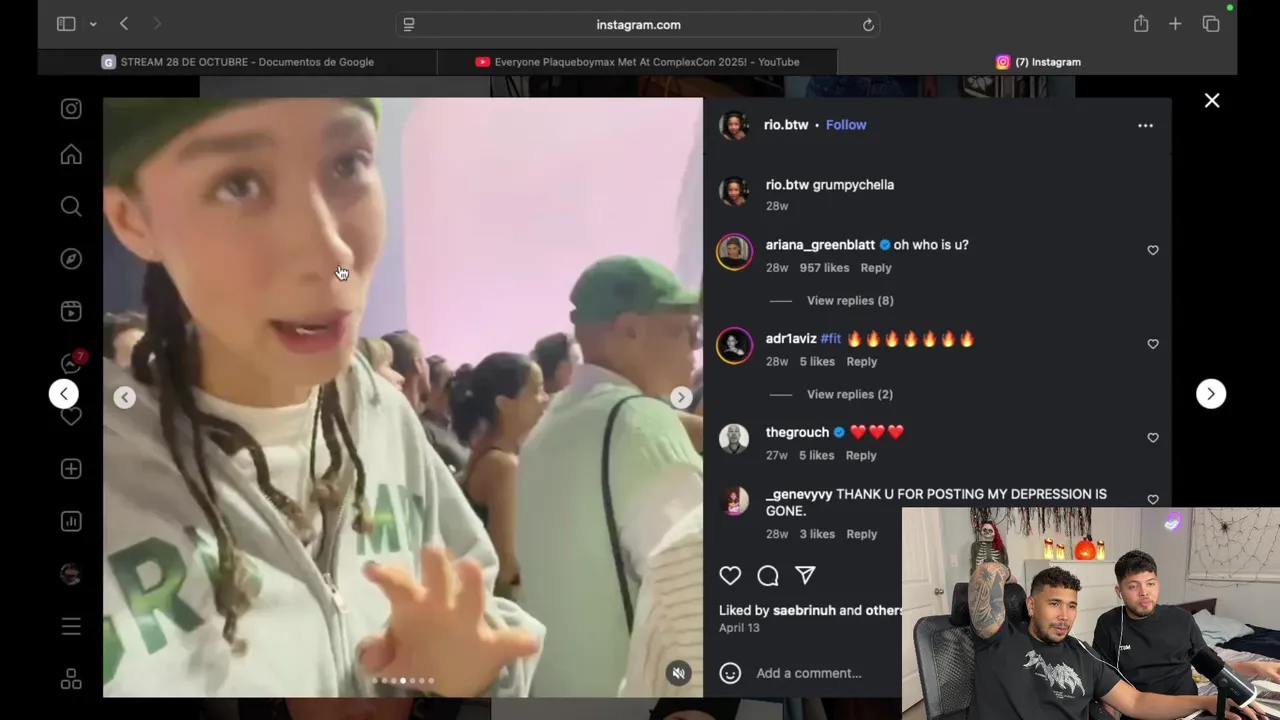Open the comment bubble icon under the post

click(x=768, y=575)
